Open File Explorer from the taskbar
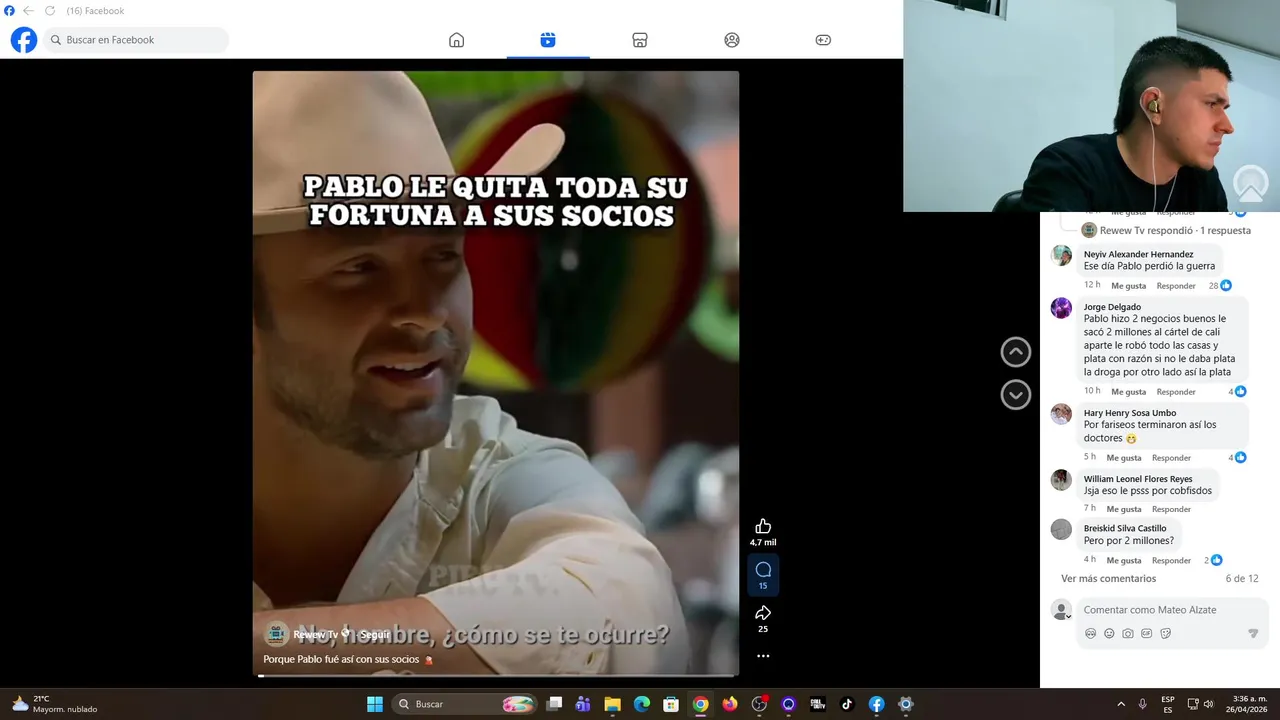The width and height of the screenshot is (1280, 720). tap(612, 704)
